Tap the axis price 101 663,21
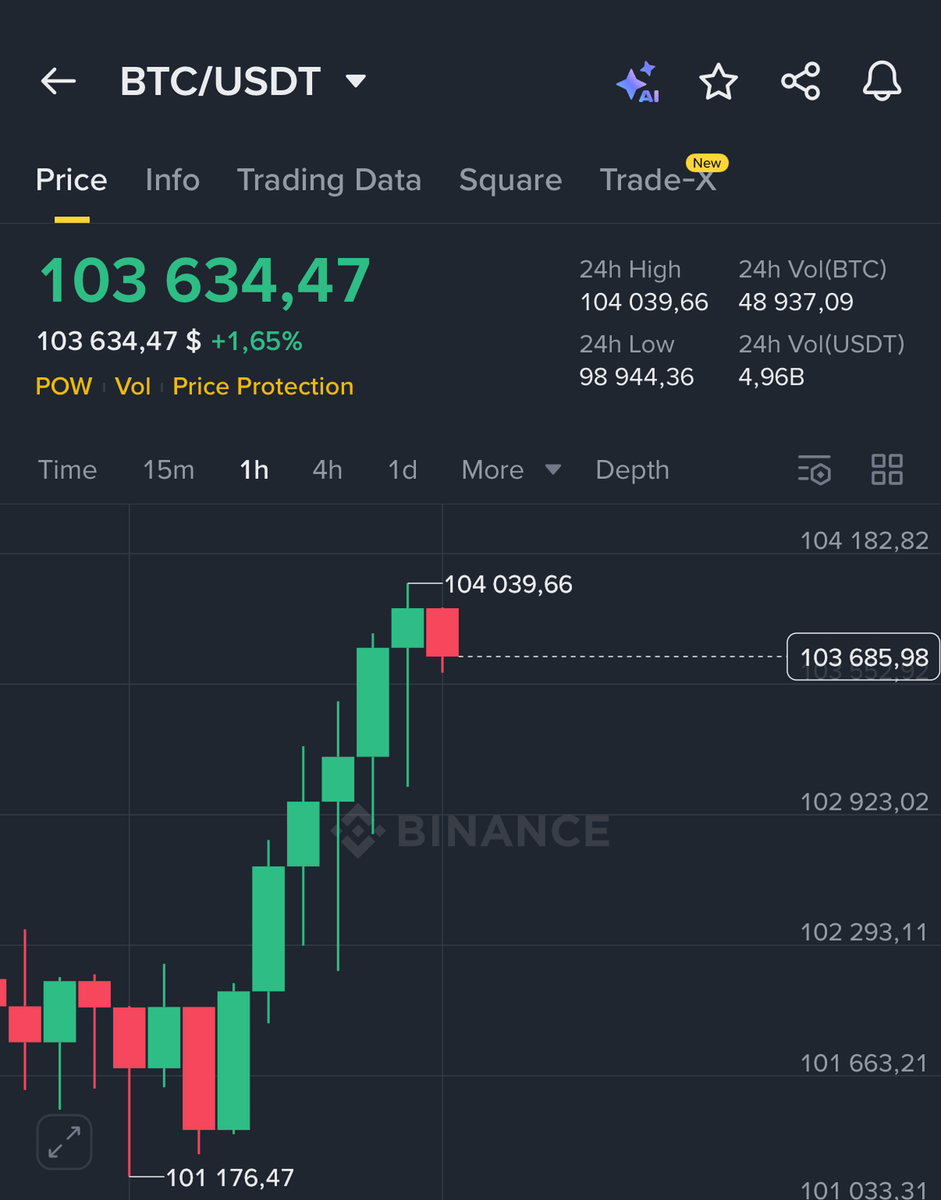 click(864, 1063)
